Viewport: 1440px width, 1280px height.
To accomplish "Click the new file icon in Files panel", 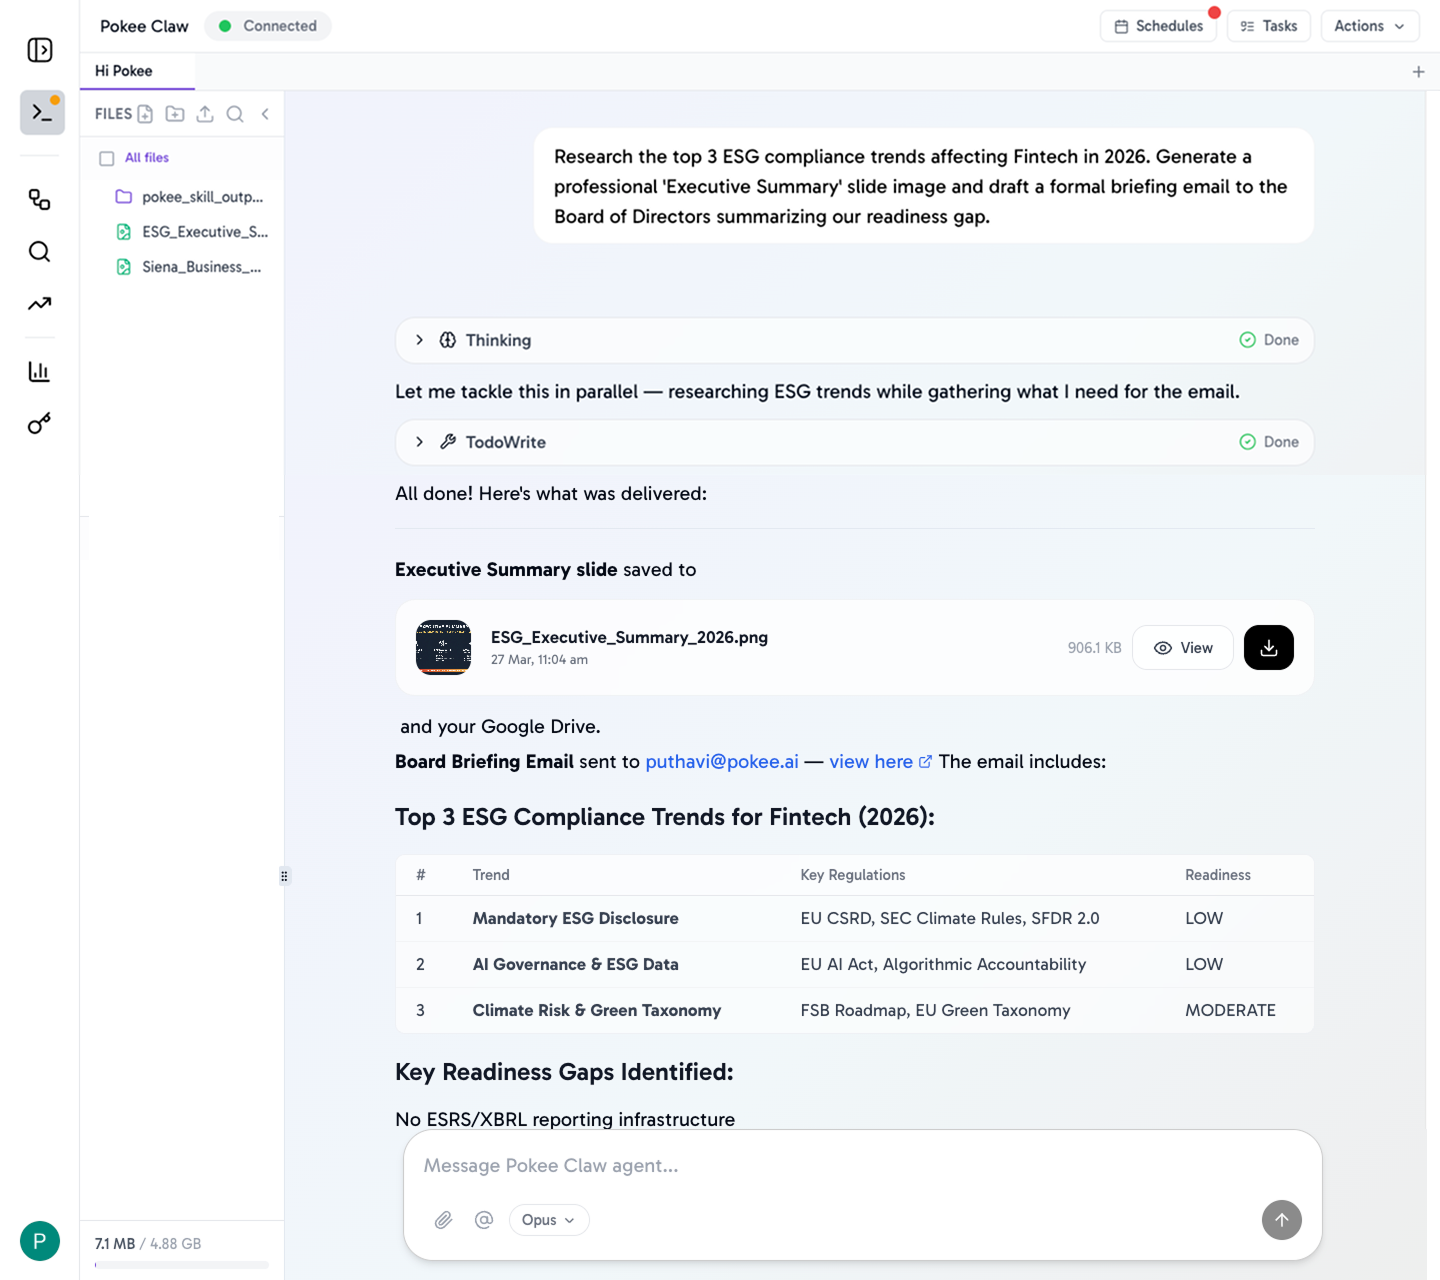I will tap(145, 114).
